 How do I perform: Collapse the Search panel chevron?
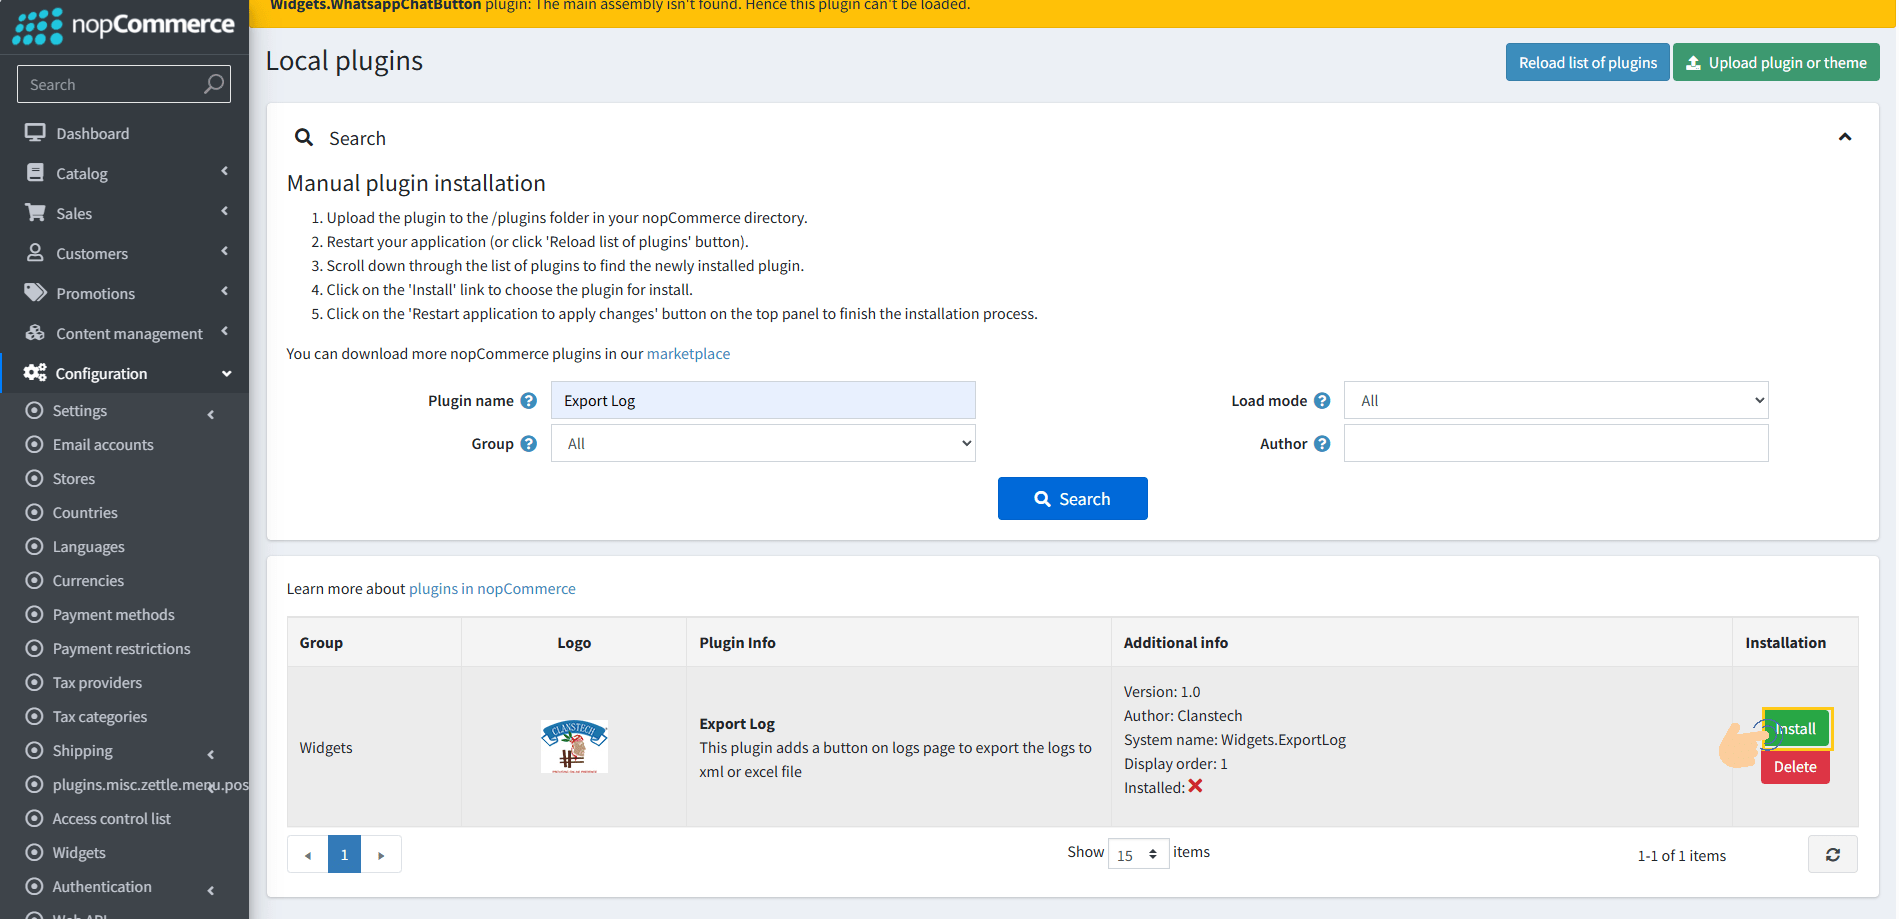tap(1845, 137)
